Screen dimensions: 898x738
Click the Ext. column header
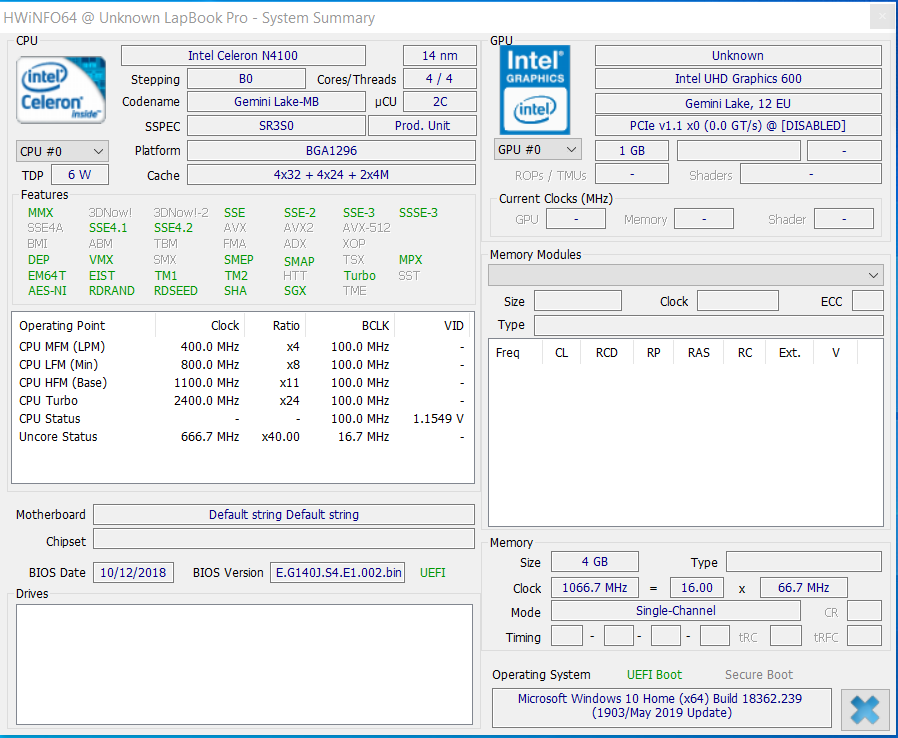(x=789, y=353)
